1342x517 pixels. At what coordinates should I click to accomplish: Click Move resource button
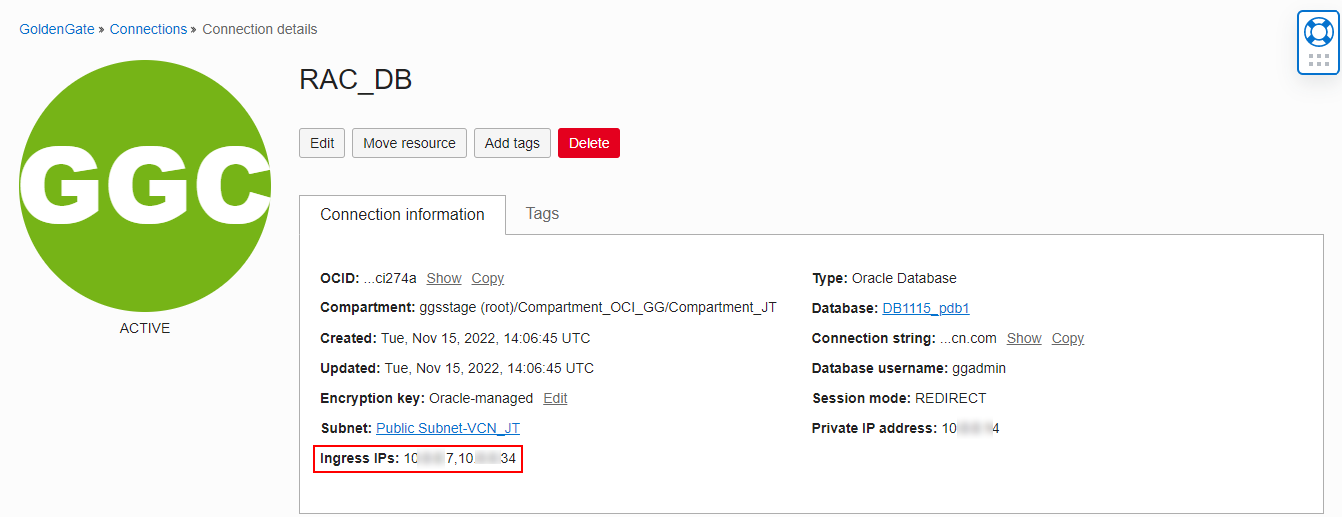(x=409, y=143)
